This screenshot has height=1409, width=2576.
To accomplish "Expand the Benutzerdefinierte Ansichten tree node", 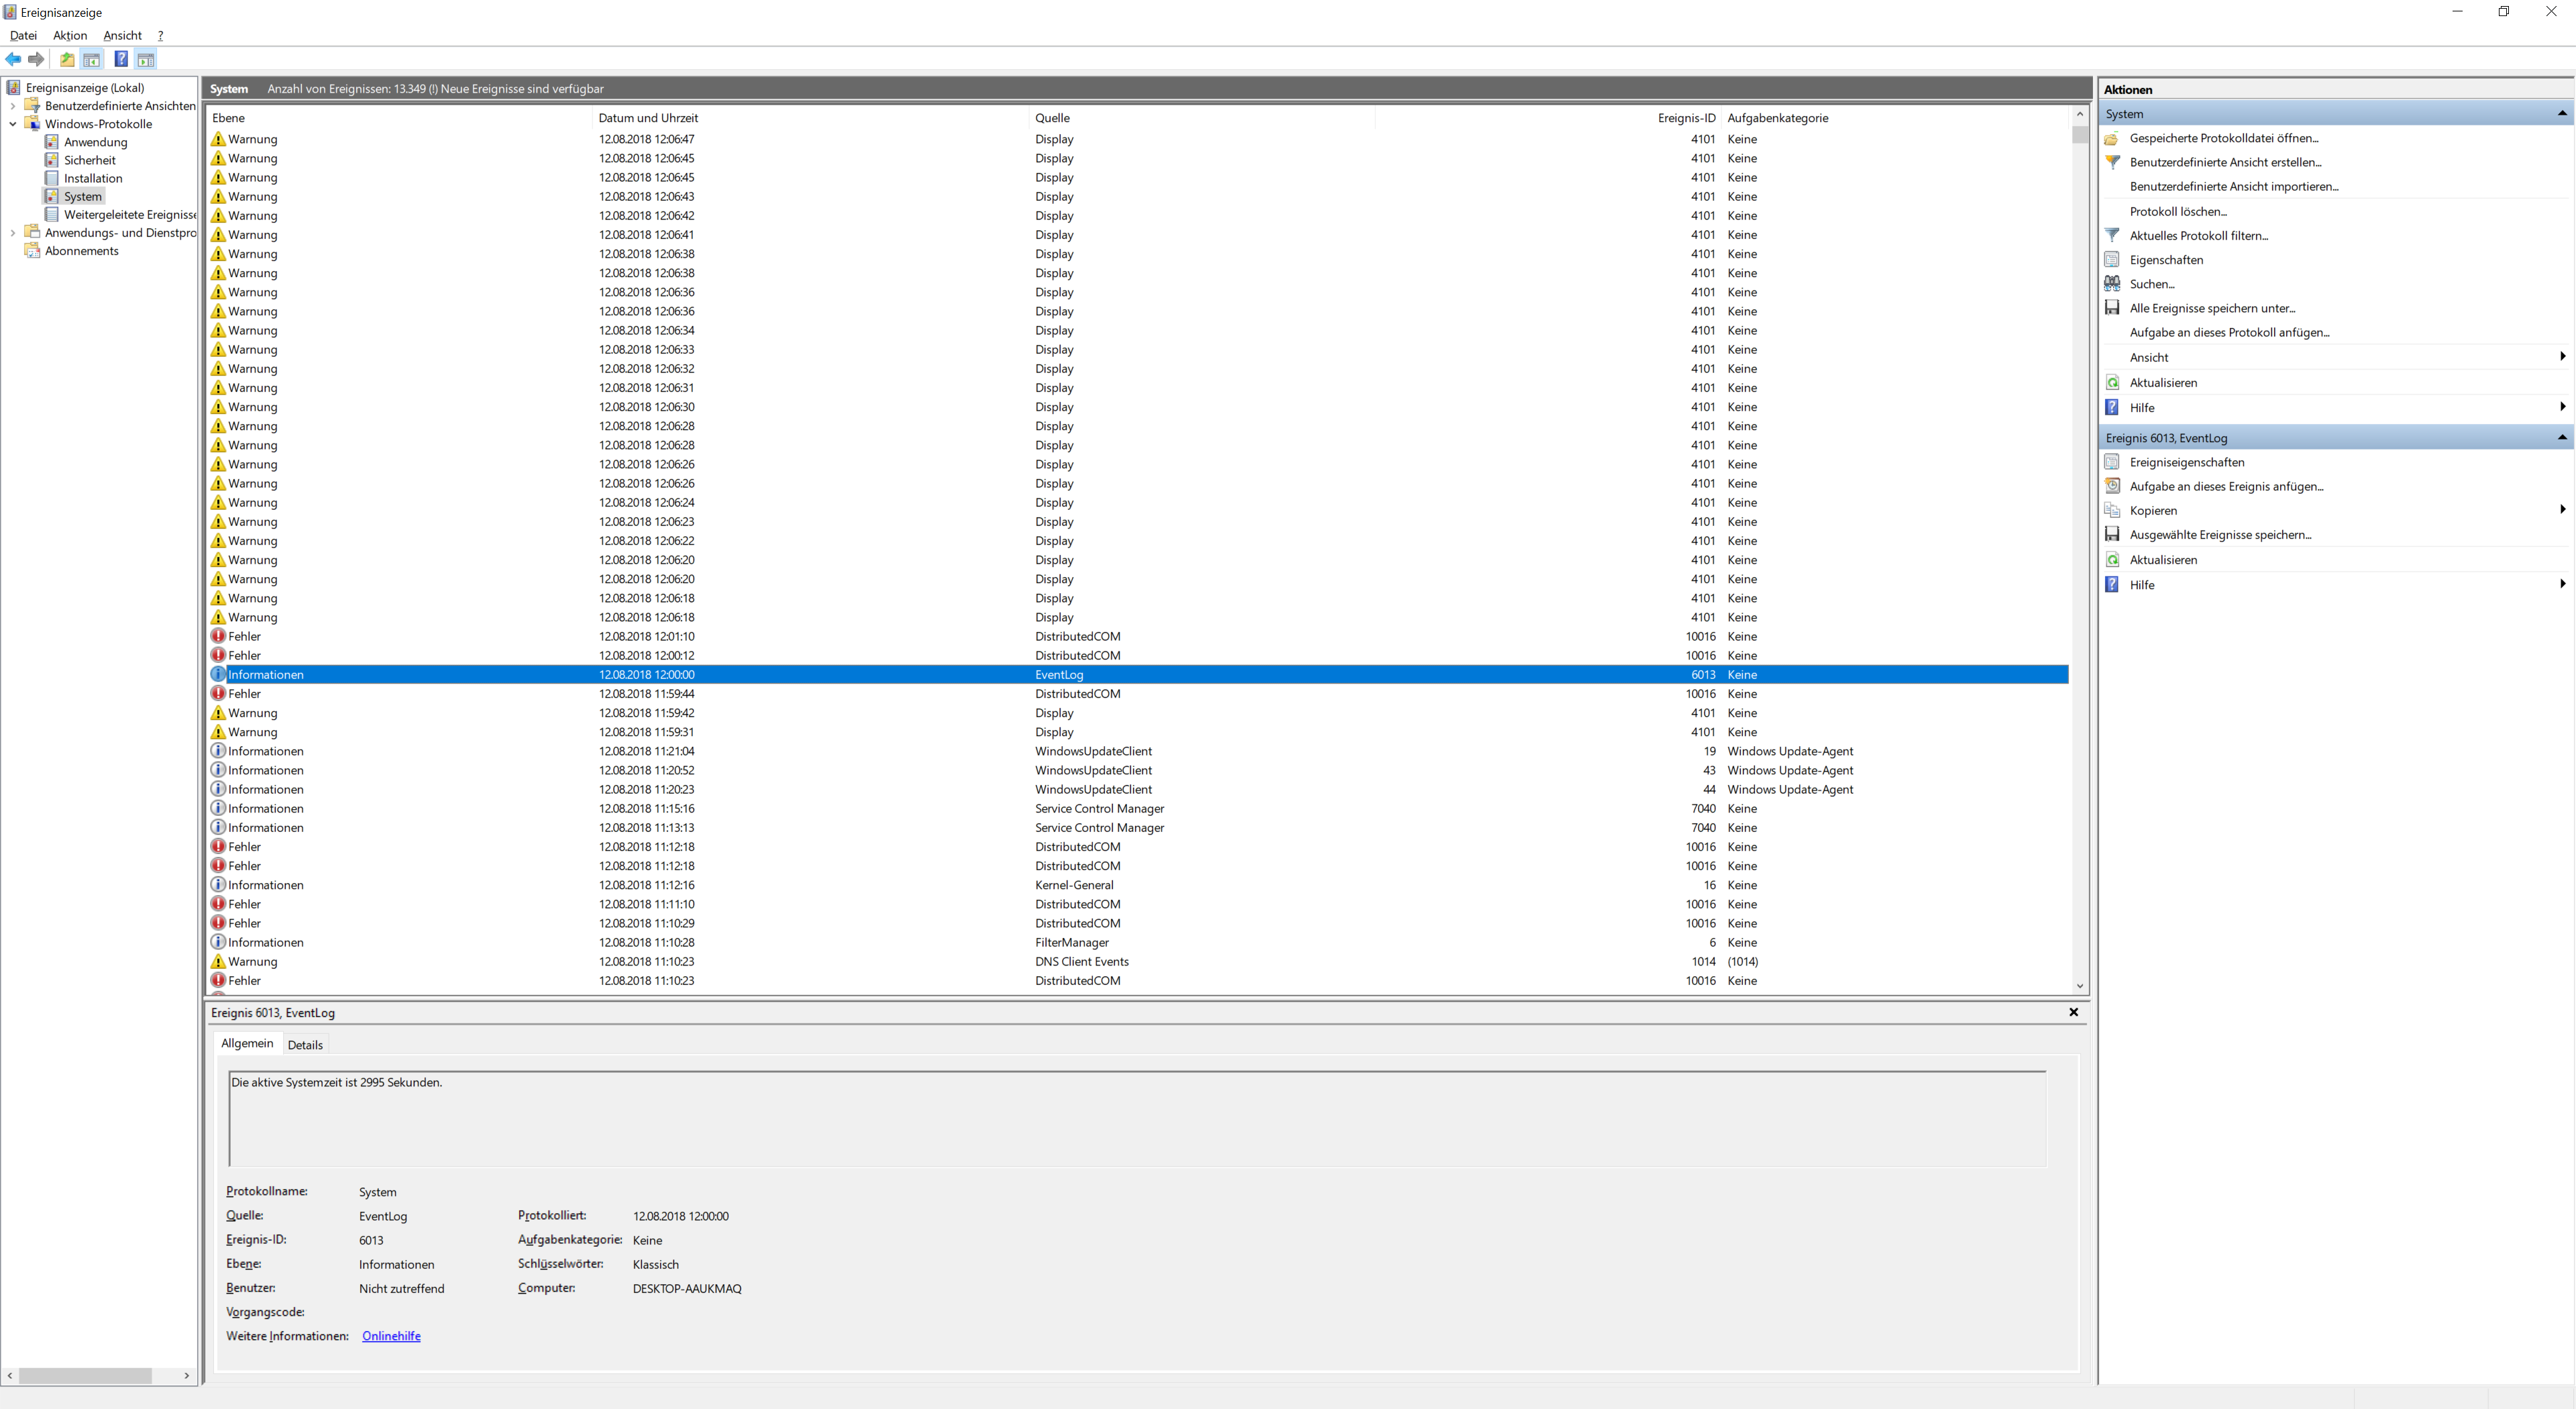I will pyautogui.click(x=12, y=106).
